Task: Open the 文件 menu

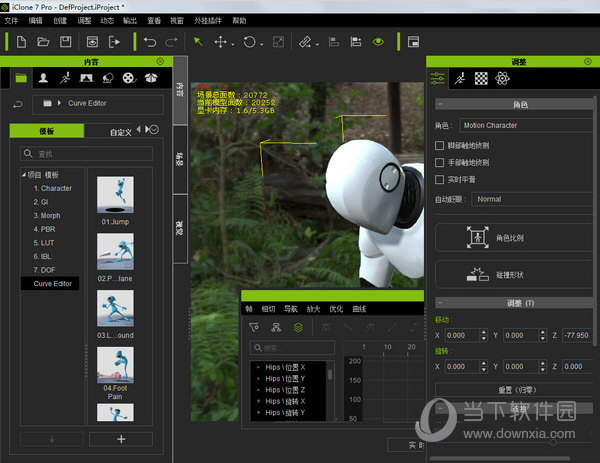Action: [11, 20]
